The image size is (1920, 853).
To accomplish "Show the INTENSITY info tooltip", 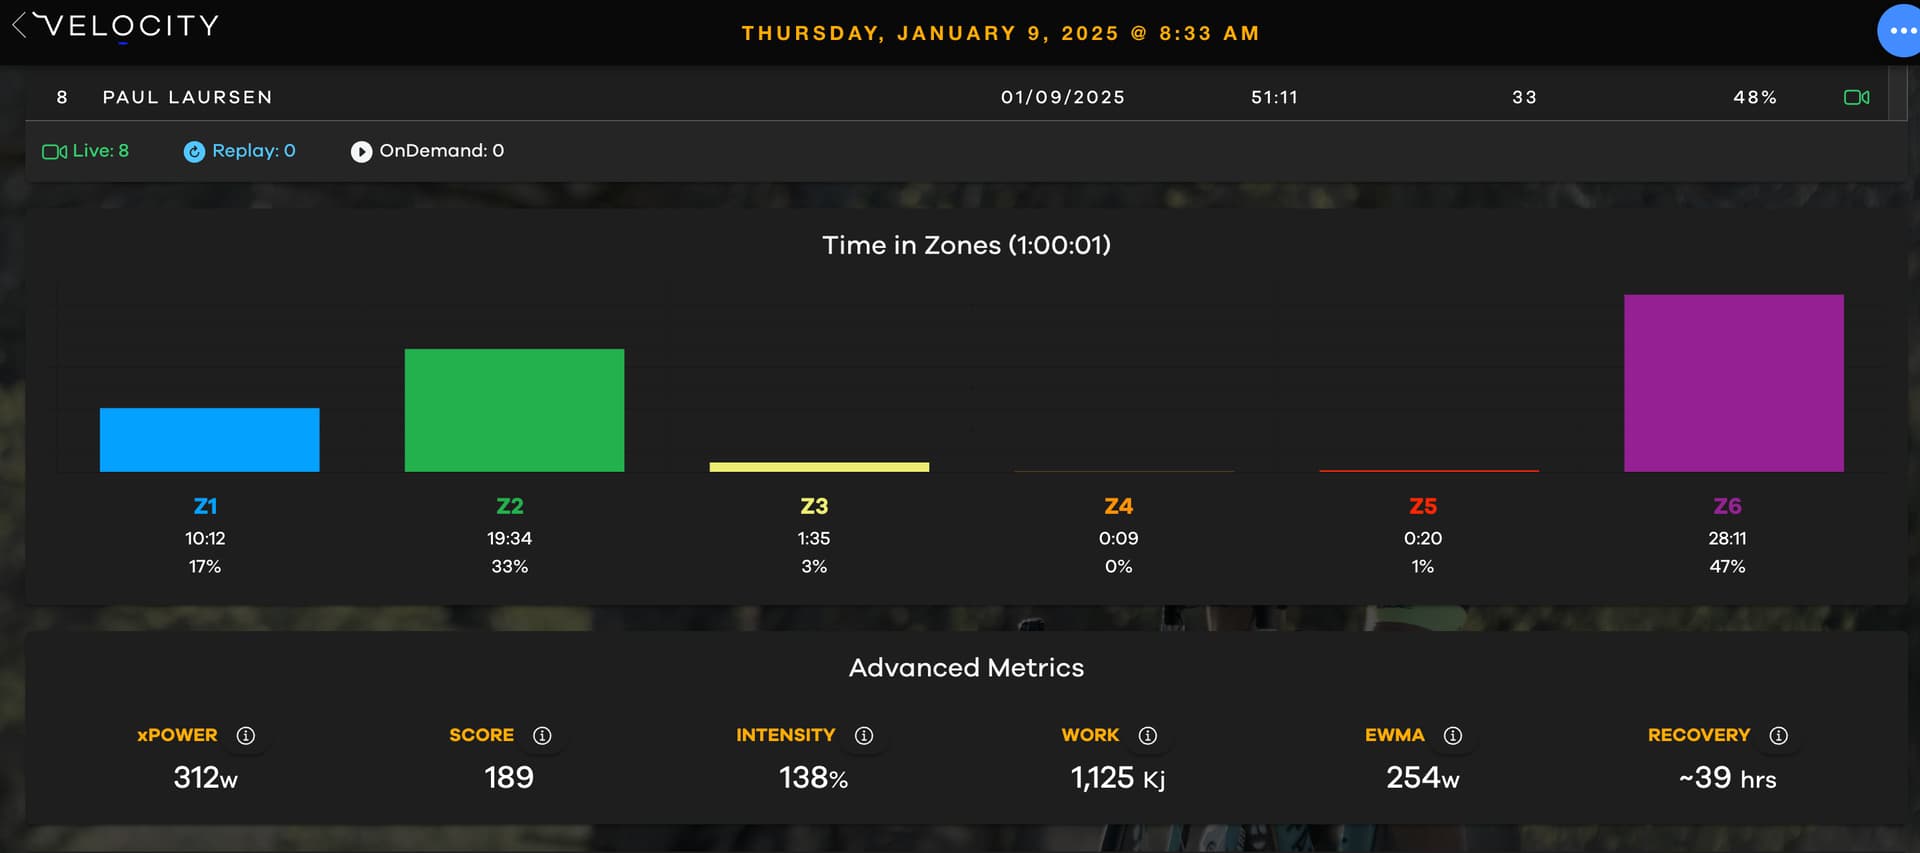I will (x=864, y=735).
